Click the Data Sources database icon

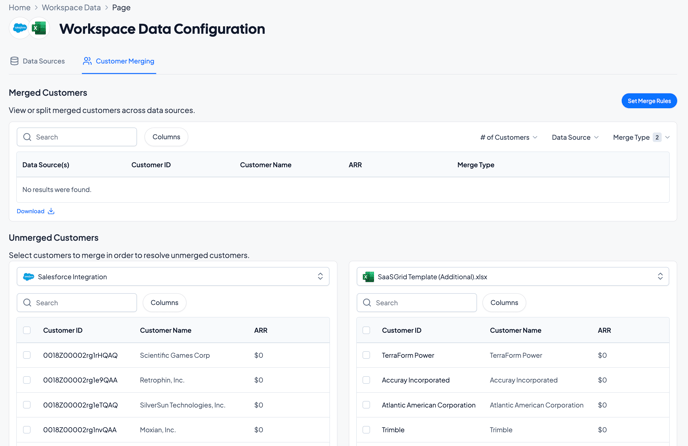click(14, 61)
